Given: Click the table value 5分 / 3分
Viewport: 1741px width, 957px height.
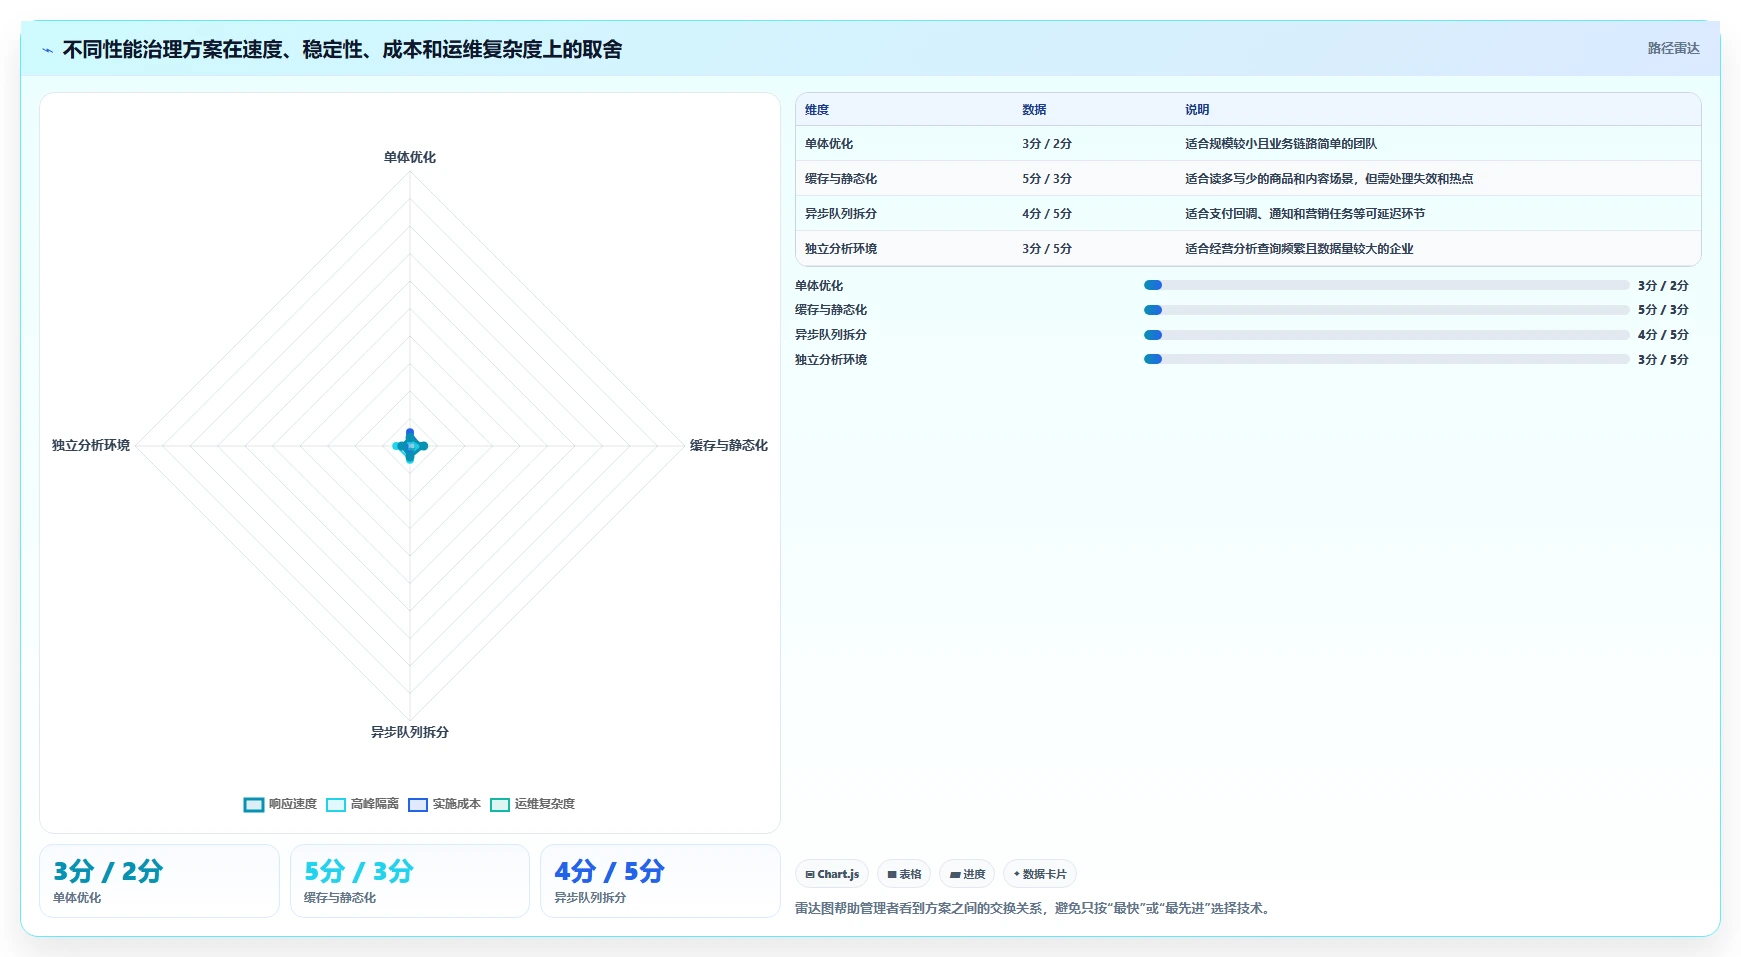Looking at the screenshot, I should (x=1047, y=179).
